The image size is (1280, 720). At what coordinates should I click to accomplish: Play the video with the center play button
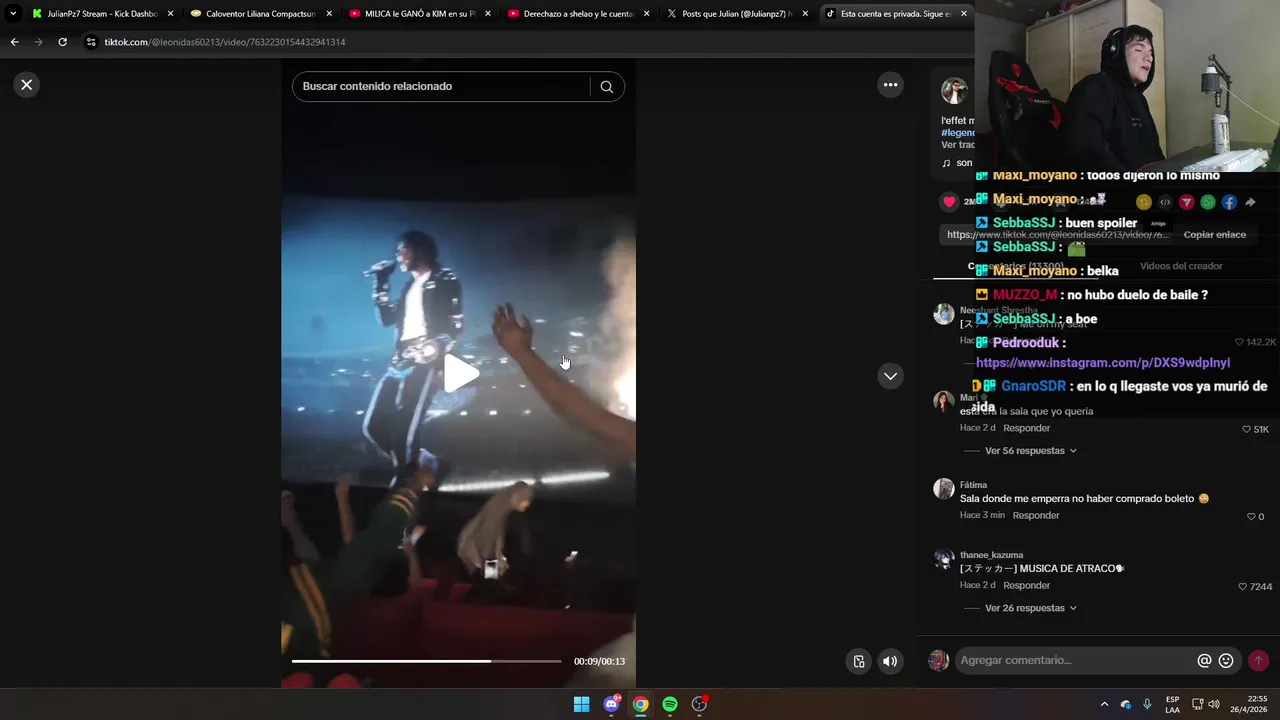pyautogui.click(x=460, y=373)
